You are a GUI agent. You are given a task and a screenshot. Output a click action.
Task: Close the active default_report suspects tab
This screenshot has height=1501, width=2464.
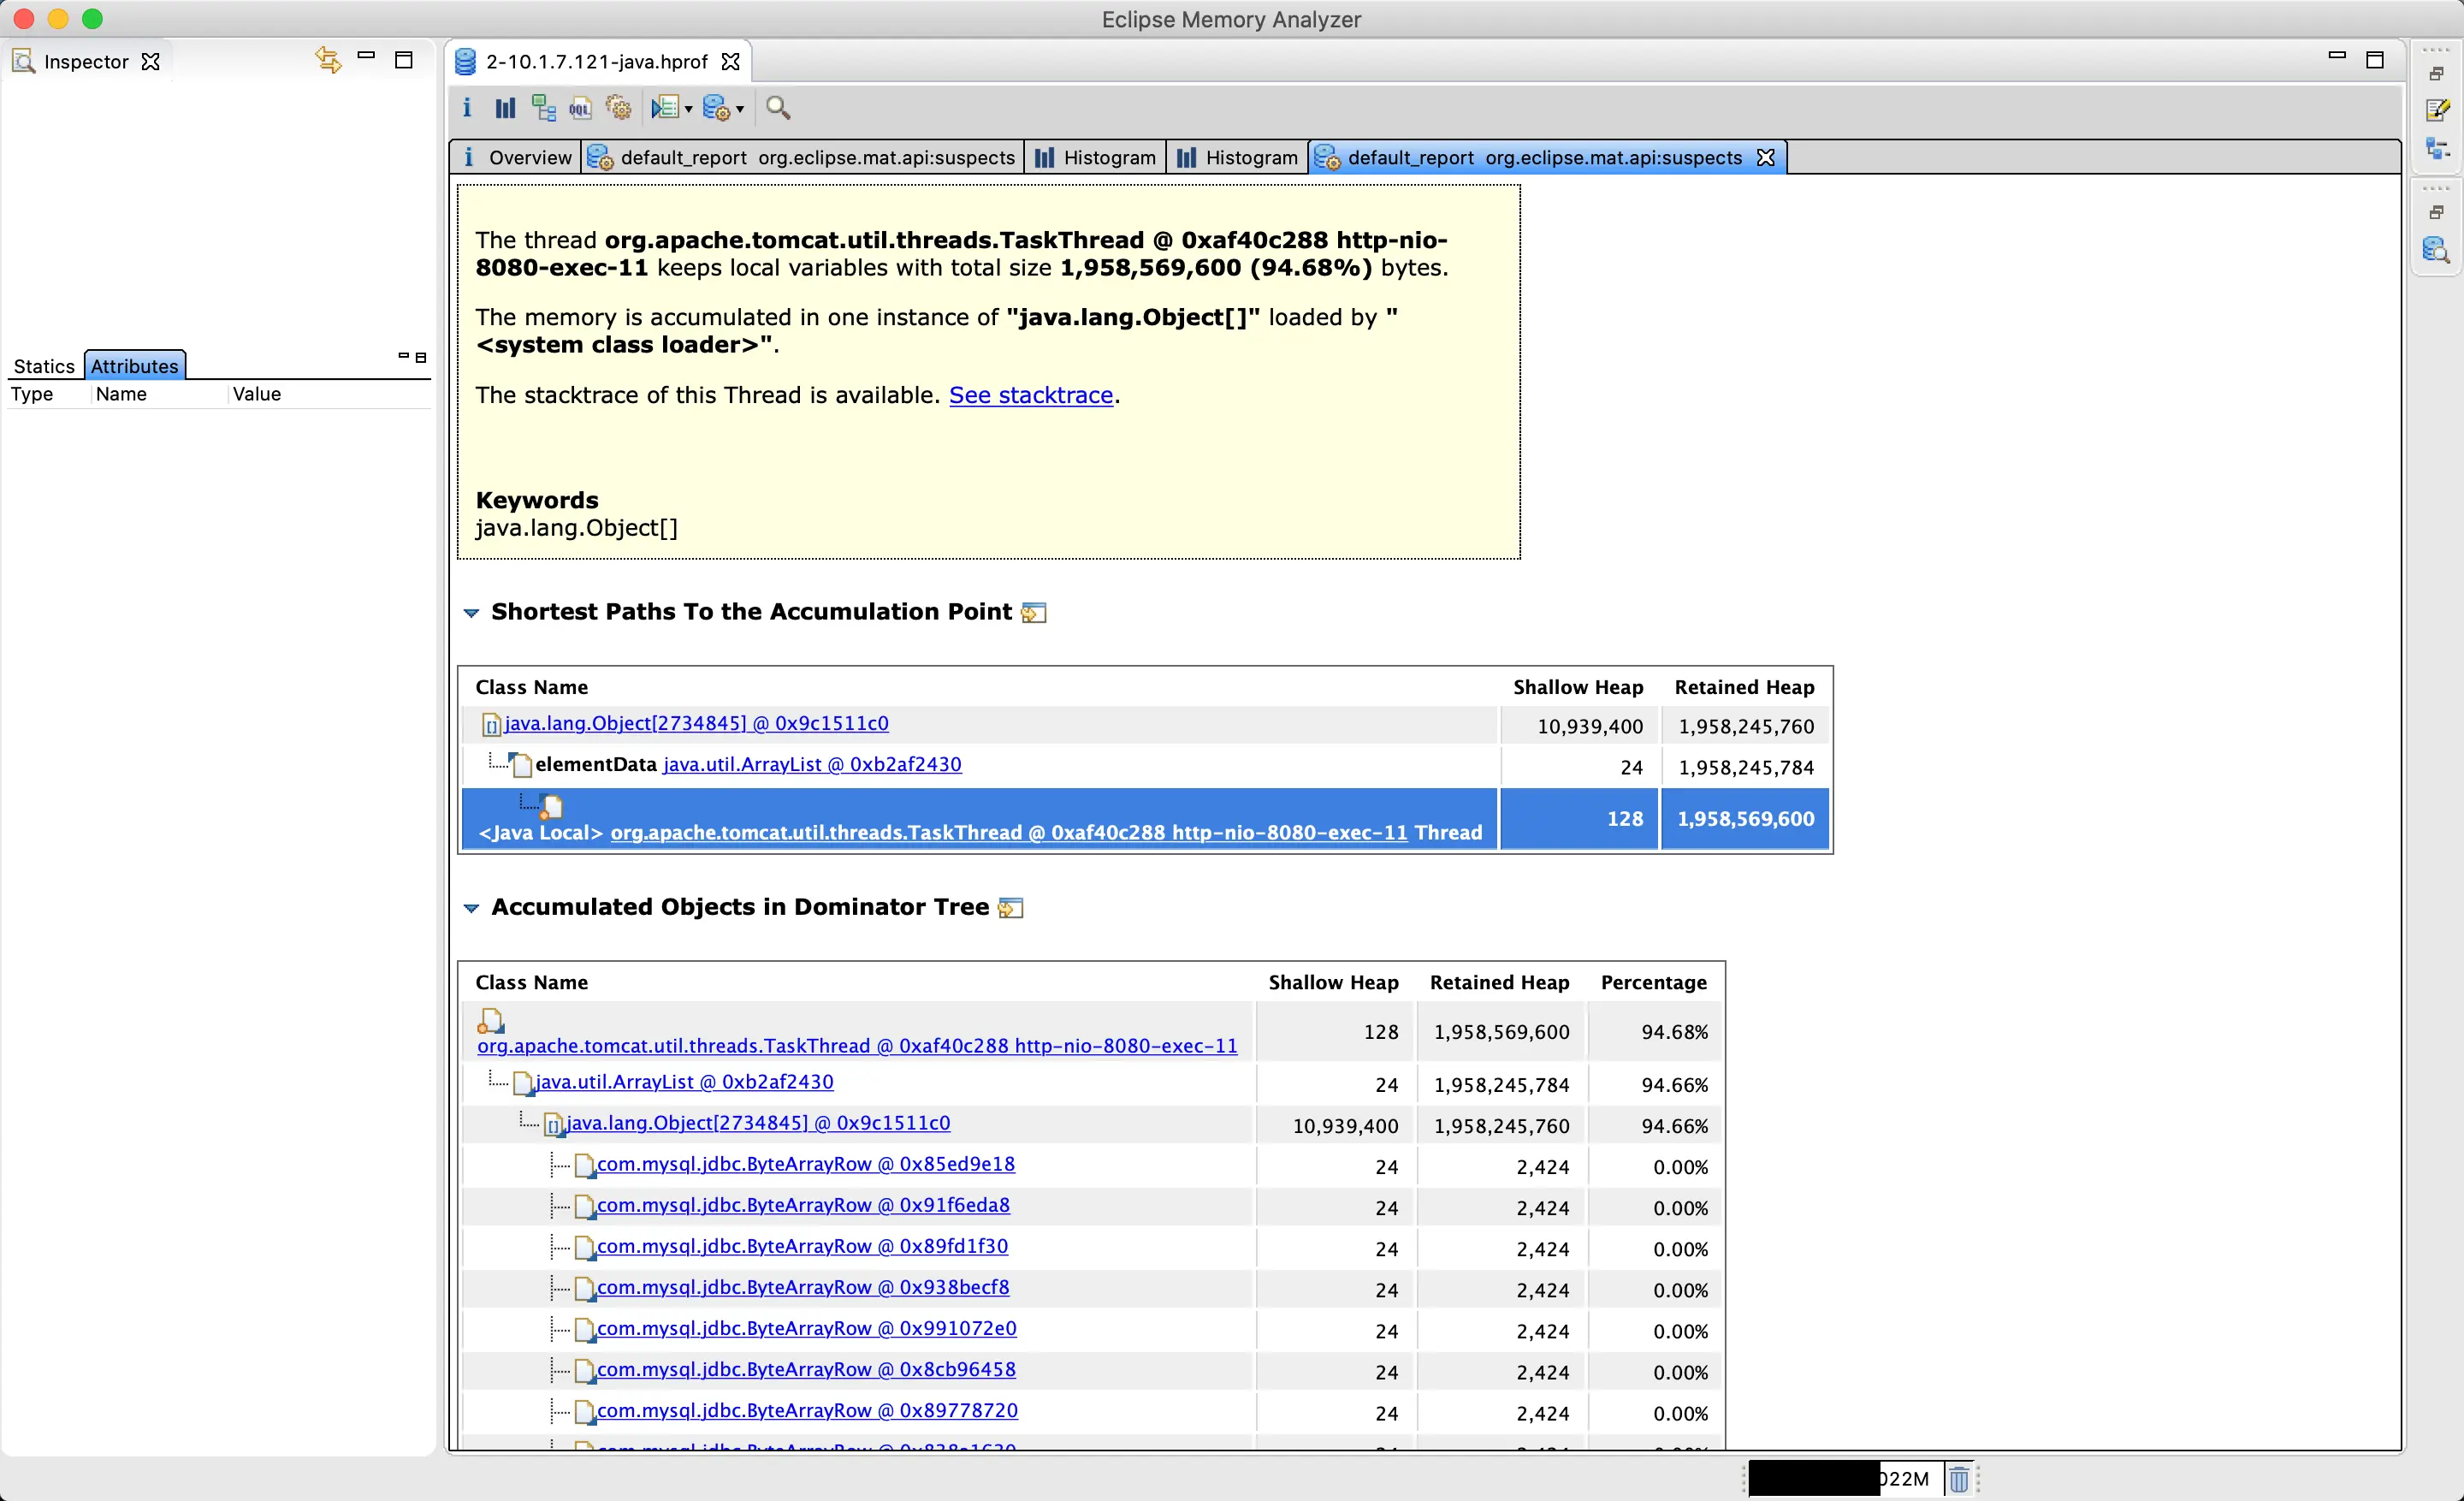tap(1766, 158)
